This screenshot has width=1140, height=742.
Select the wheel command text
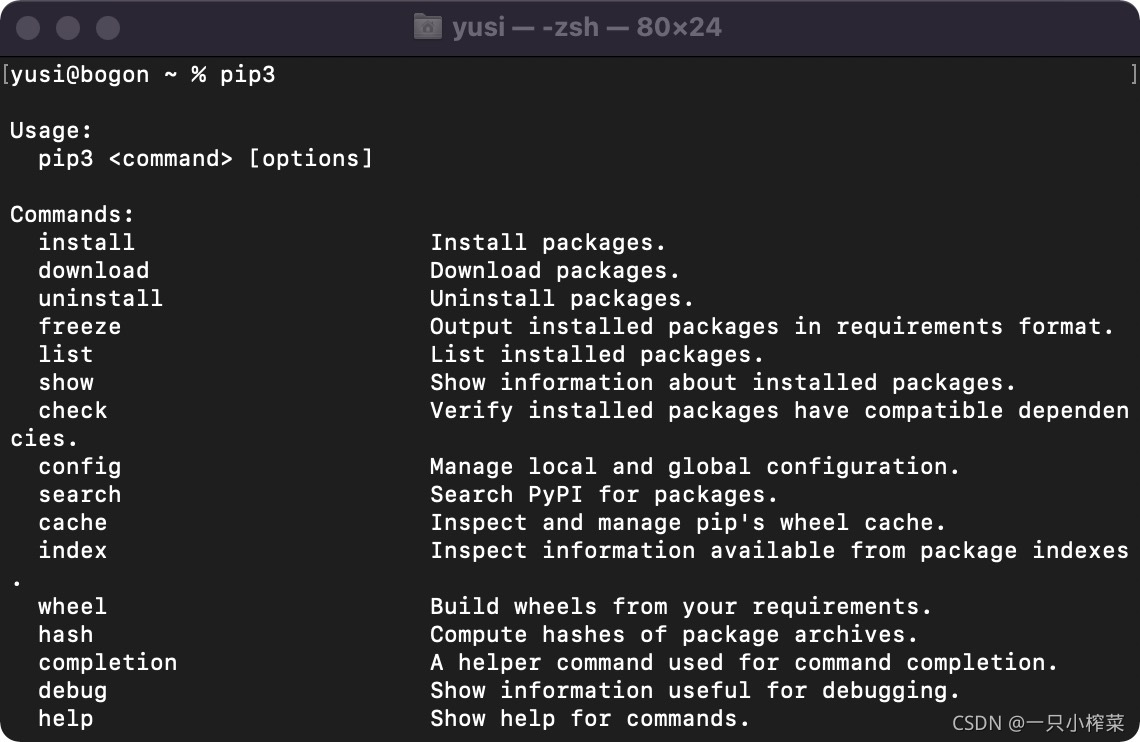(x=72, y=606)
